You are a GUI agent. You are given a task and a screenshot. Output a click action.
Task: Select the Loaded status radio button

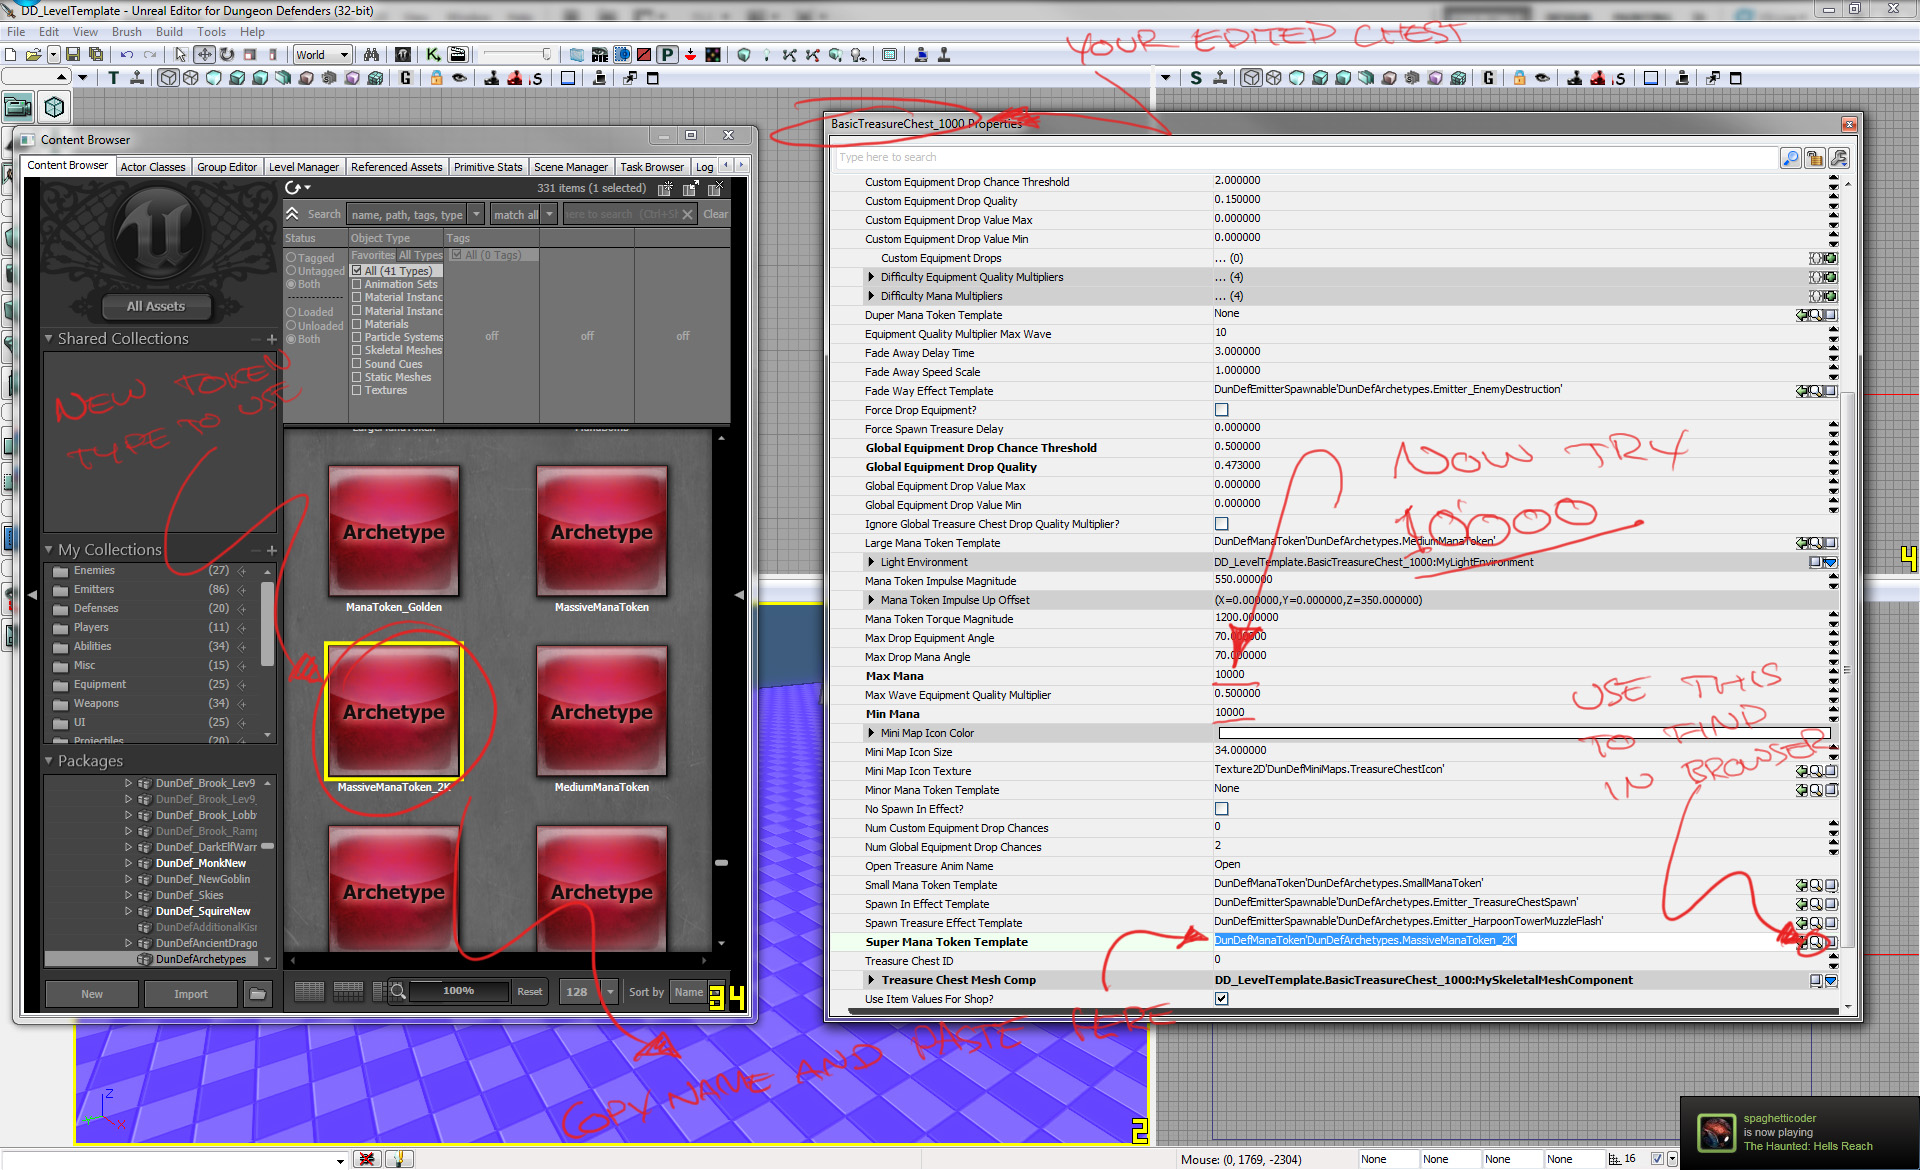pyautogui.click(x=291, y=312)
